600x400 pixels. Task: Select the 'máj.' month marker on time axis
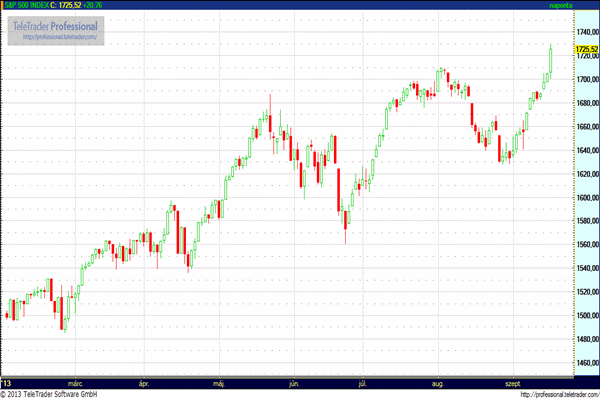[218, 383]
